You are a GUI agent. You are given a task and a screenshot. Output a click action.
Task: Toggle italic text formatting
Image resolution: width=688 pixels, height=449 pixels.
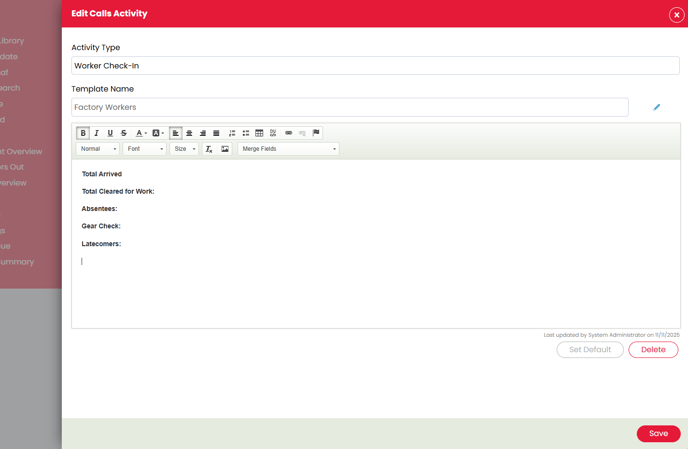pos(97,133)
